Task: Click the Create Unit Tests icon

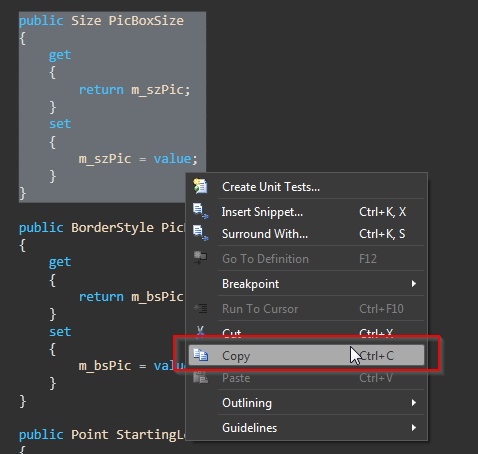Action: click(200, 186)
